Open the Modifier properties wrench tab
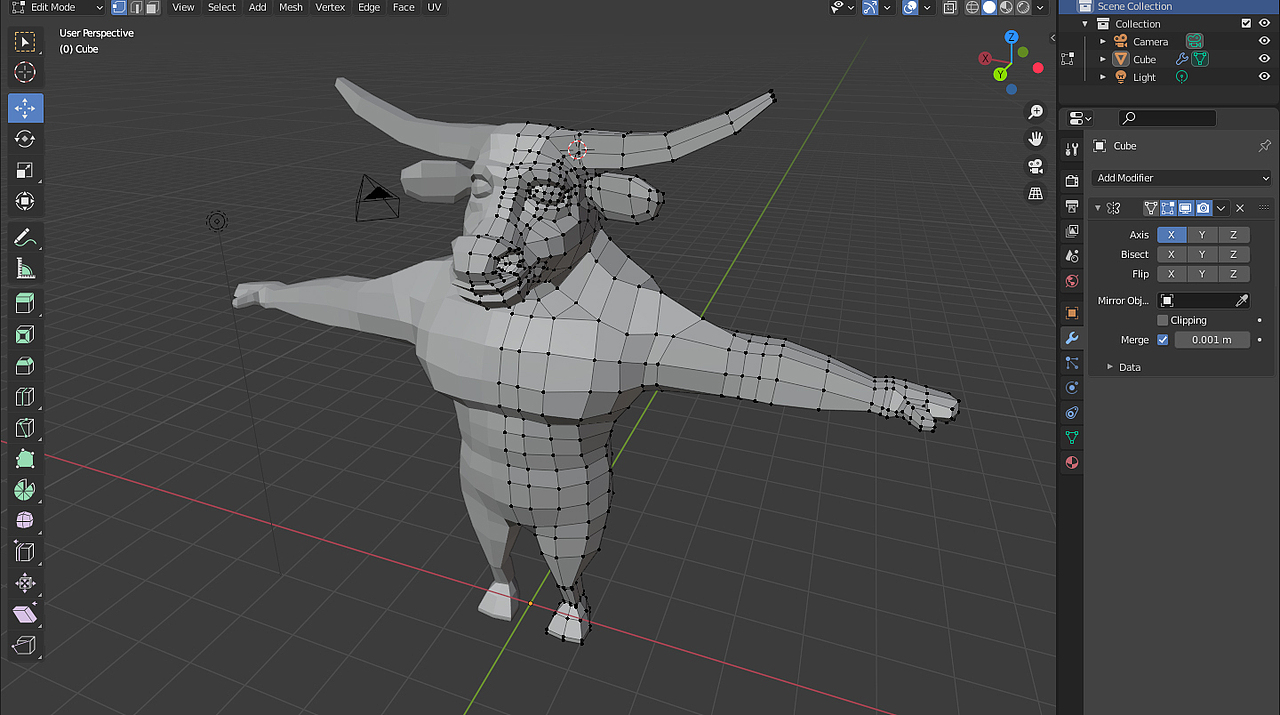 (1072, 339)
